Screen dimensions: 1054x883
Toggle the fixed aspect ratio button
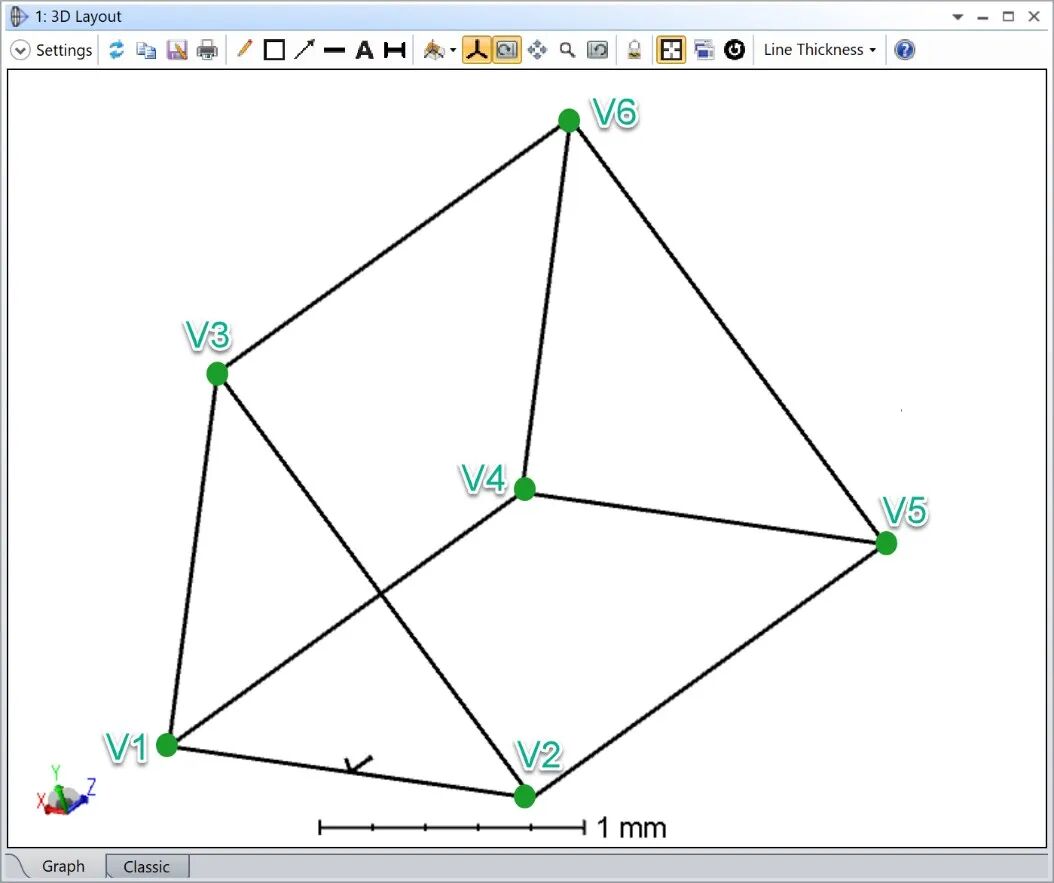pos(671,50)
